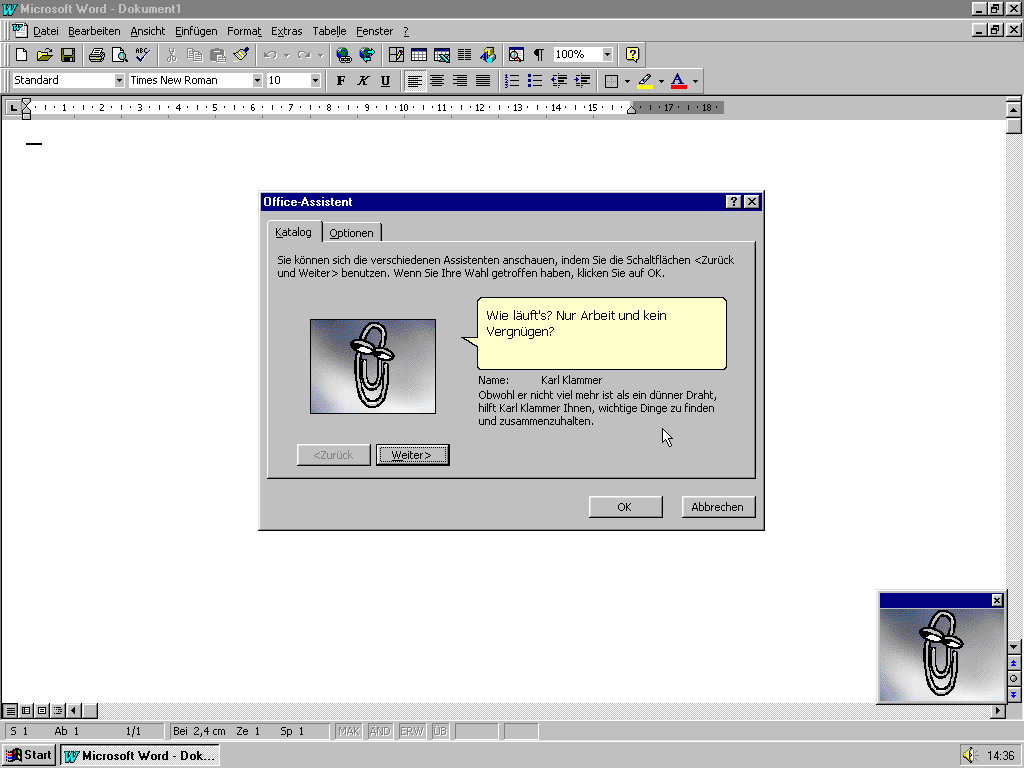Run spelling and grammar check

(142, 55)
